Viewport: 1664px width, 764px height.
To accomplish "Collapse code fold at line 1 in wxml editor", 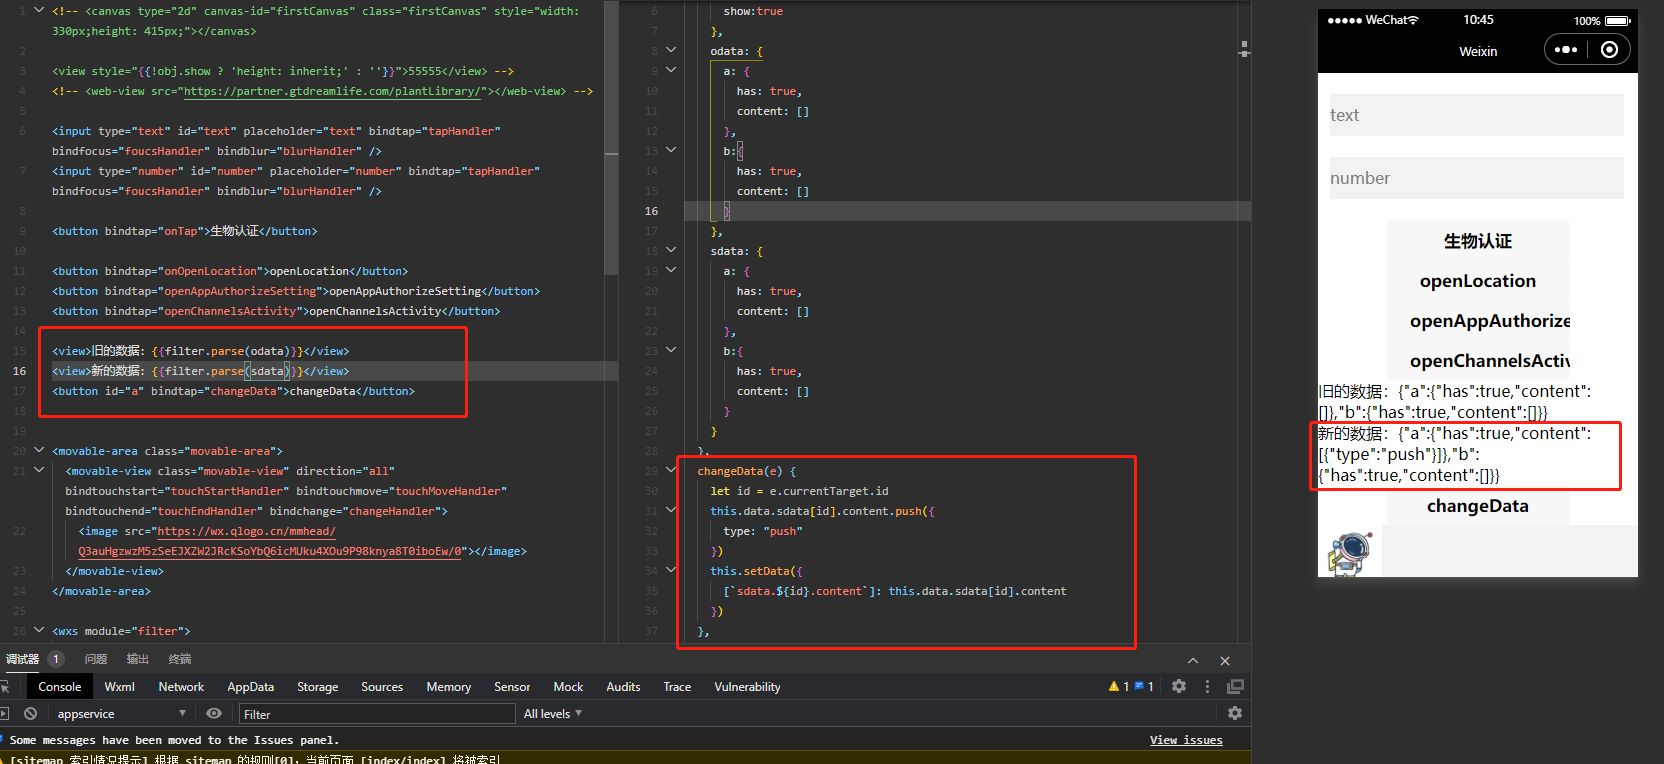I will pos(39,10).
